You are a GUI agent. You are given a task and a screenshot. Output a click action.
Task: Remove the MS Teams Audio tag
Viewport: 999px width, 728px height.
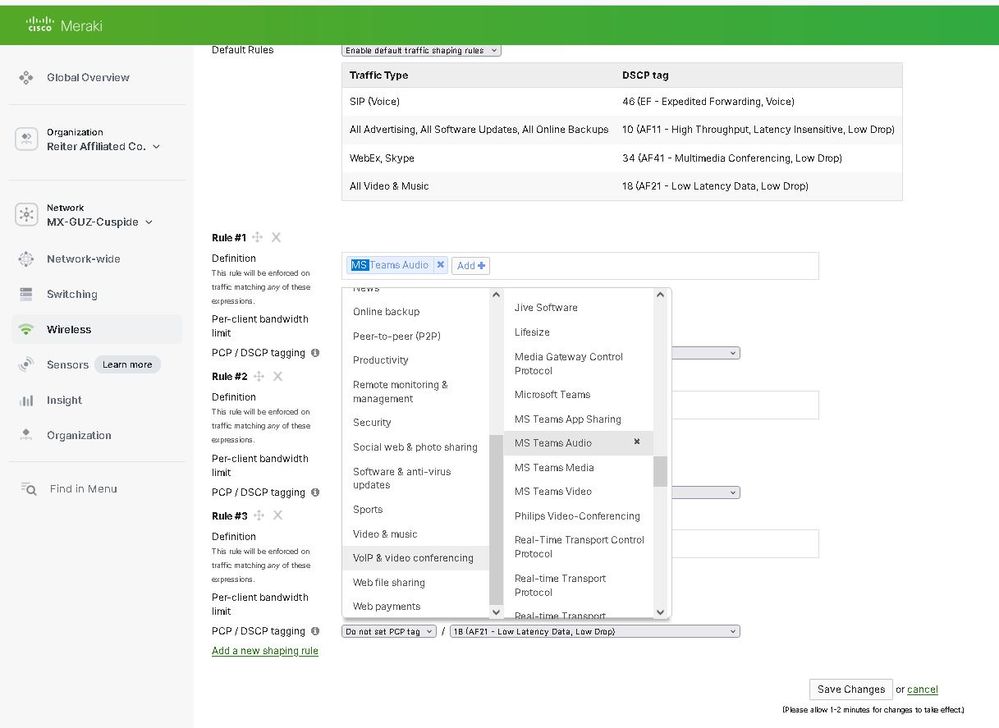pos(440,265)
